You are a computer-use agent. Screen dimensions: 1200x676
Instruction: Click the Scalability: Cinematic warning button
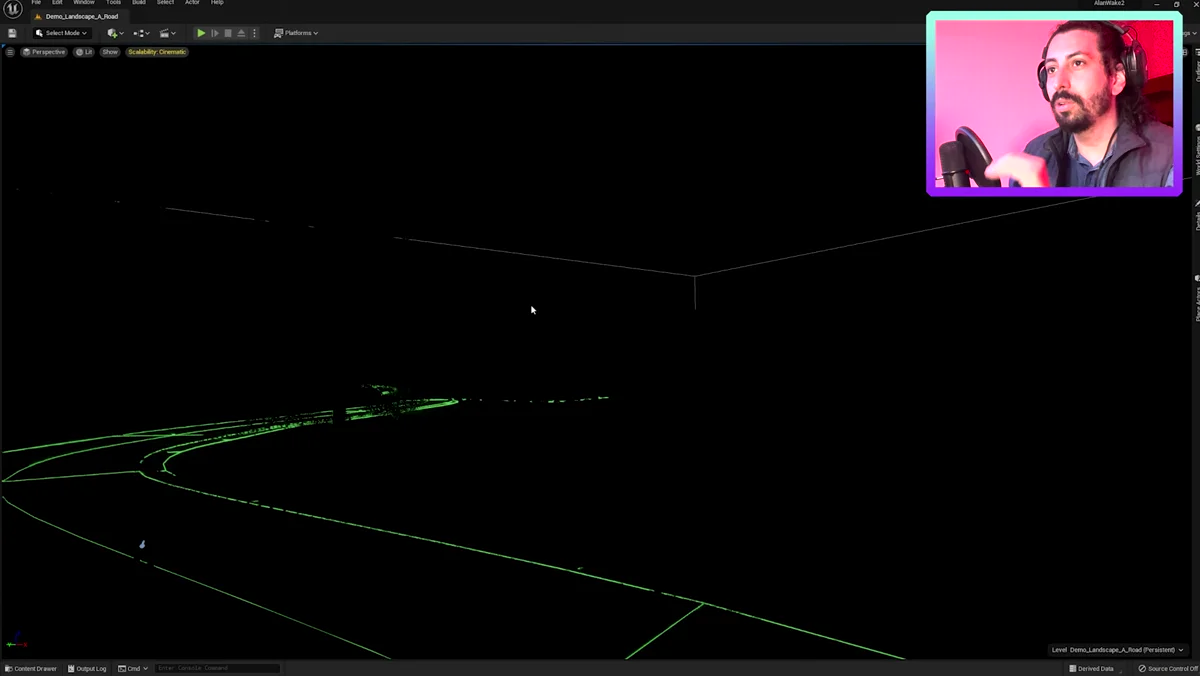tap(157, 52)
